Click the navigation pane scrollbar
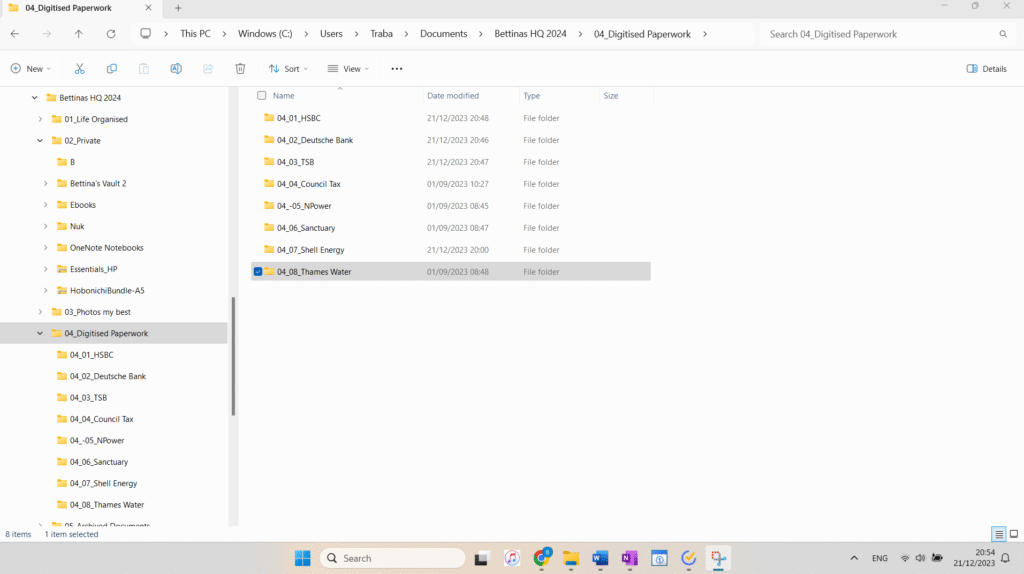Viewport: 1024px width, 574px height. pyautogui.click(x=233, y=356)
